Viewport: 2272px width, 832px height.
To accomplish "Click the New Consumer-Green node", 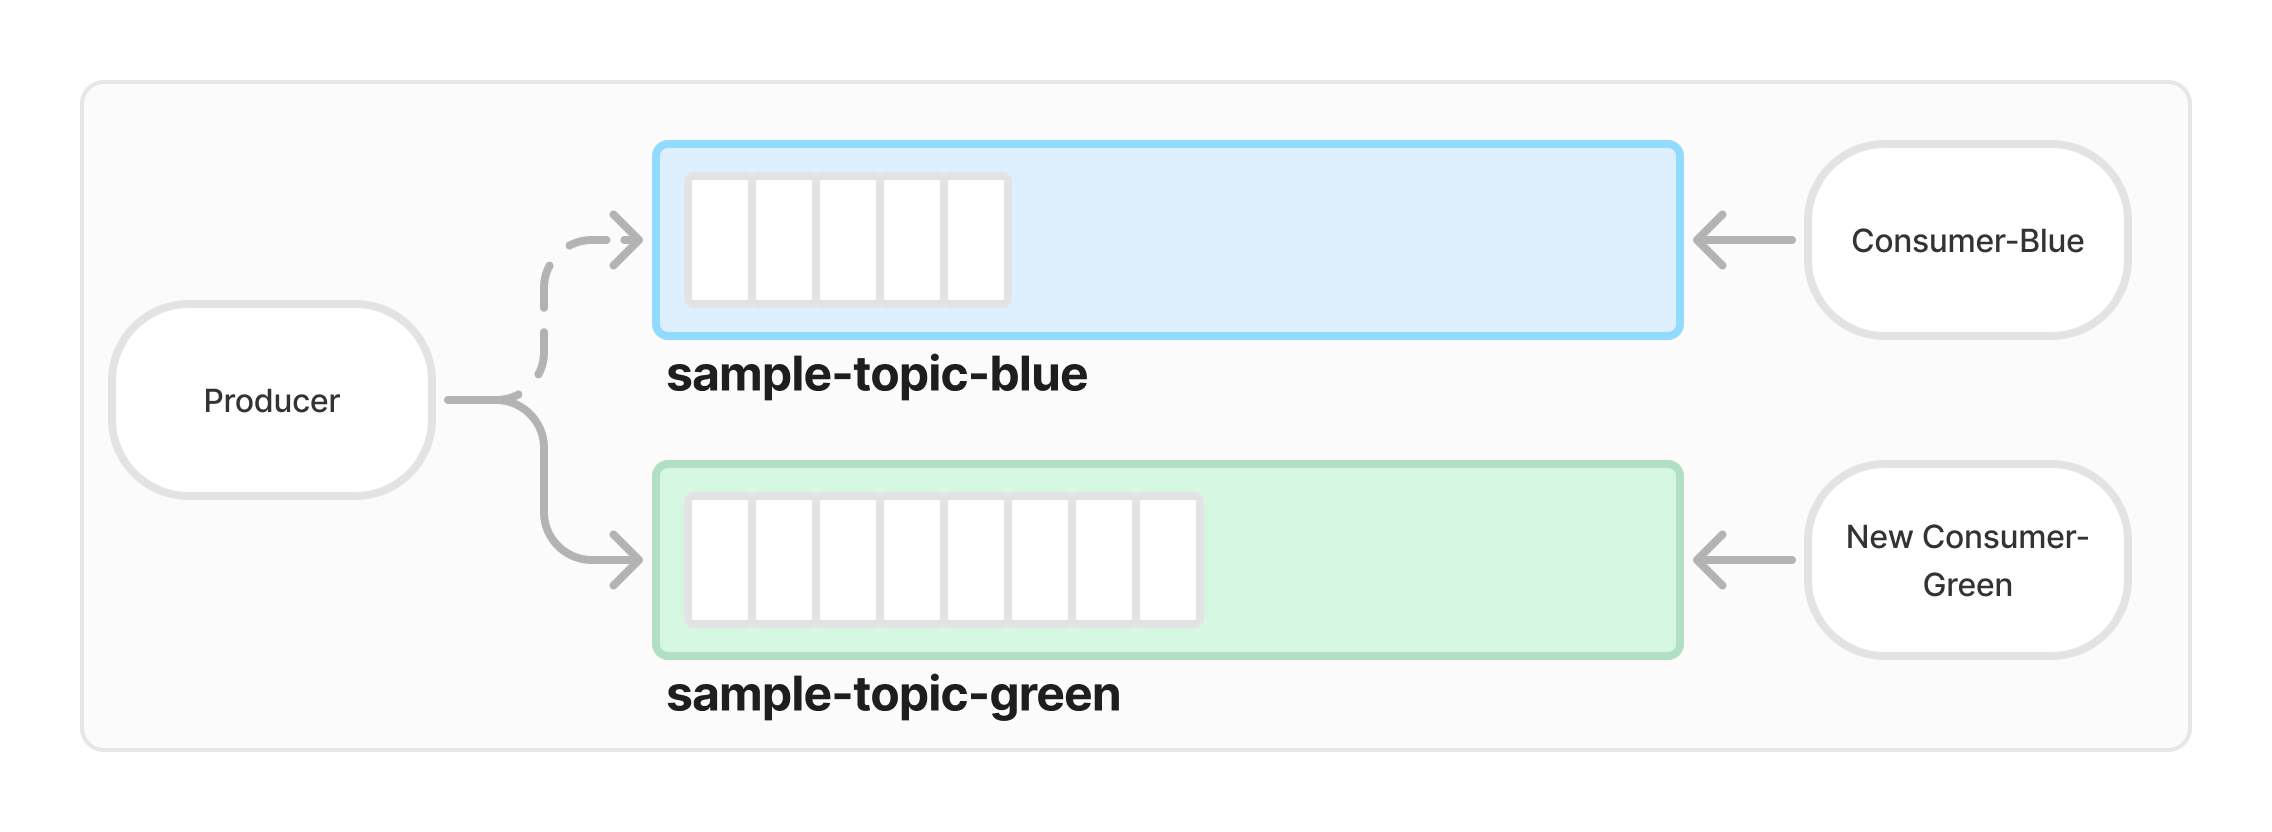I will tap(1966, 560).
